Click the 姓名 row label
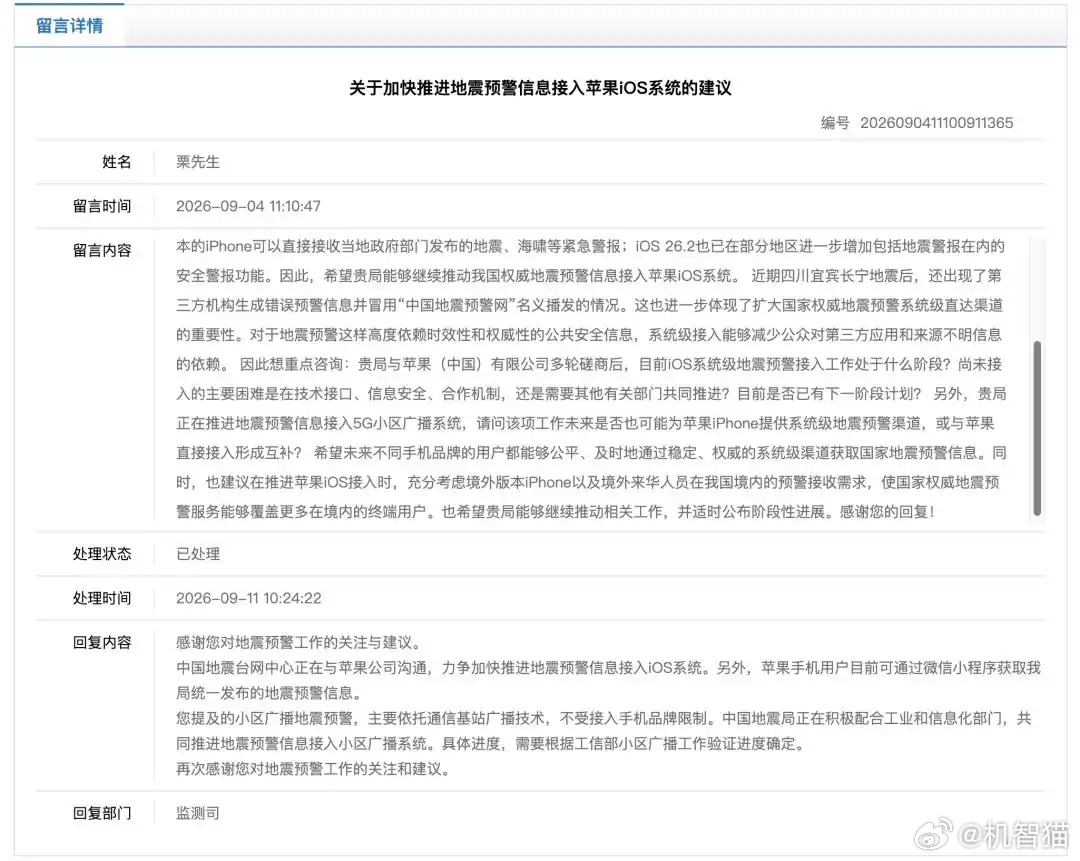Viewport: 1080px width, 861px height. (116, 162)
